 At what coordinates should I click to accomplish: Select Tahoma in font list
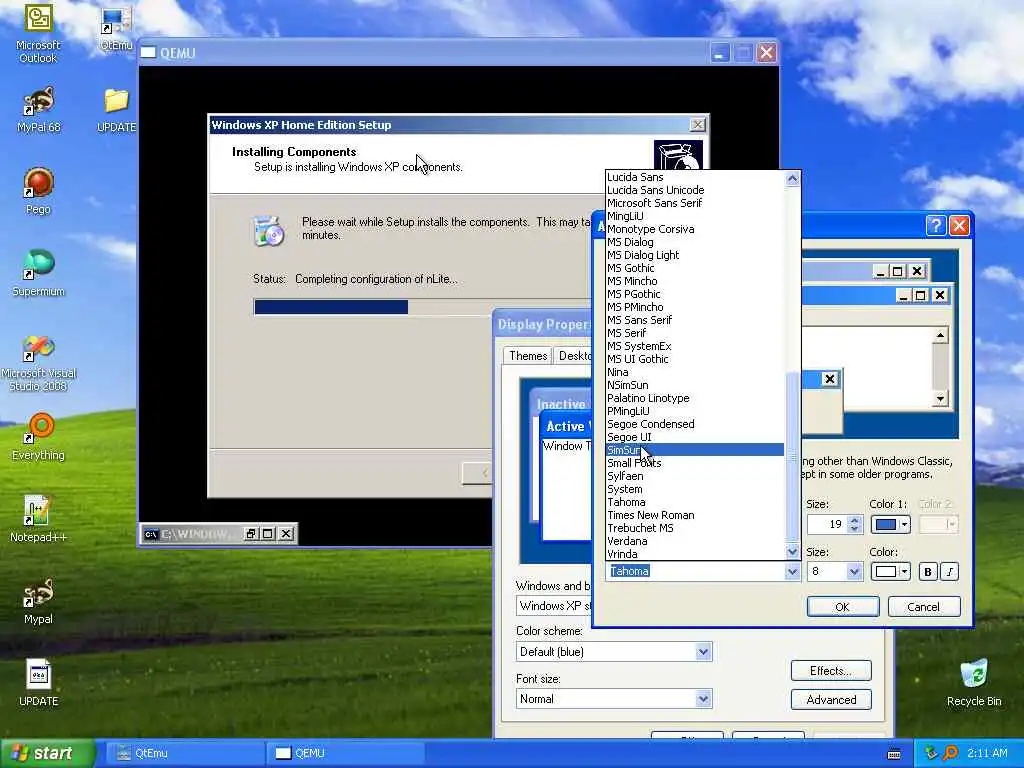(695, 502)
